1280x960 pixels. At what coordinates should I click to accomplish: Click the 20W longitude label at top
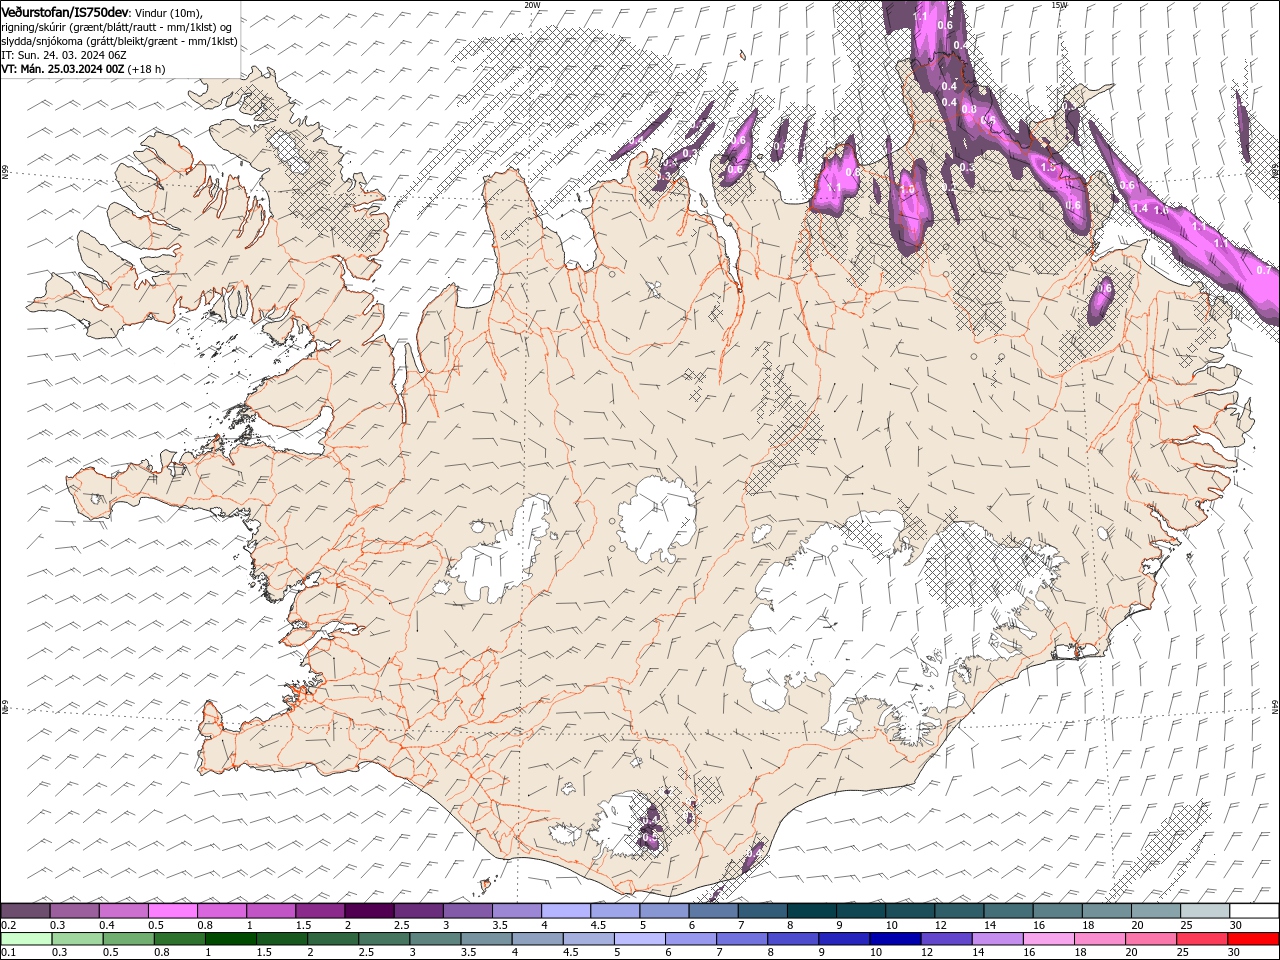[532, 5]
